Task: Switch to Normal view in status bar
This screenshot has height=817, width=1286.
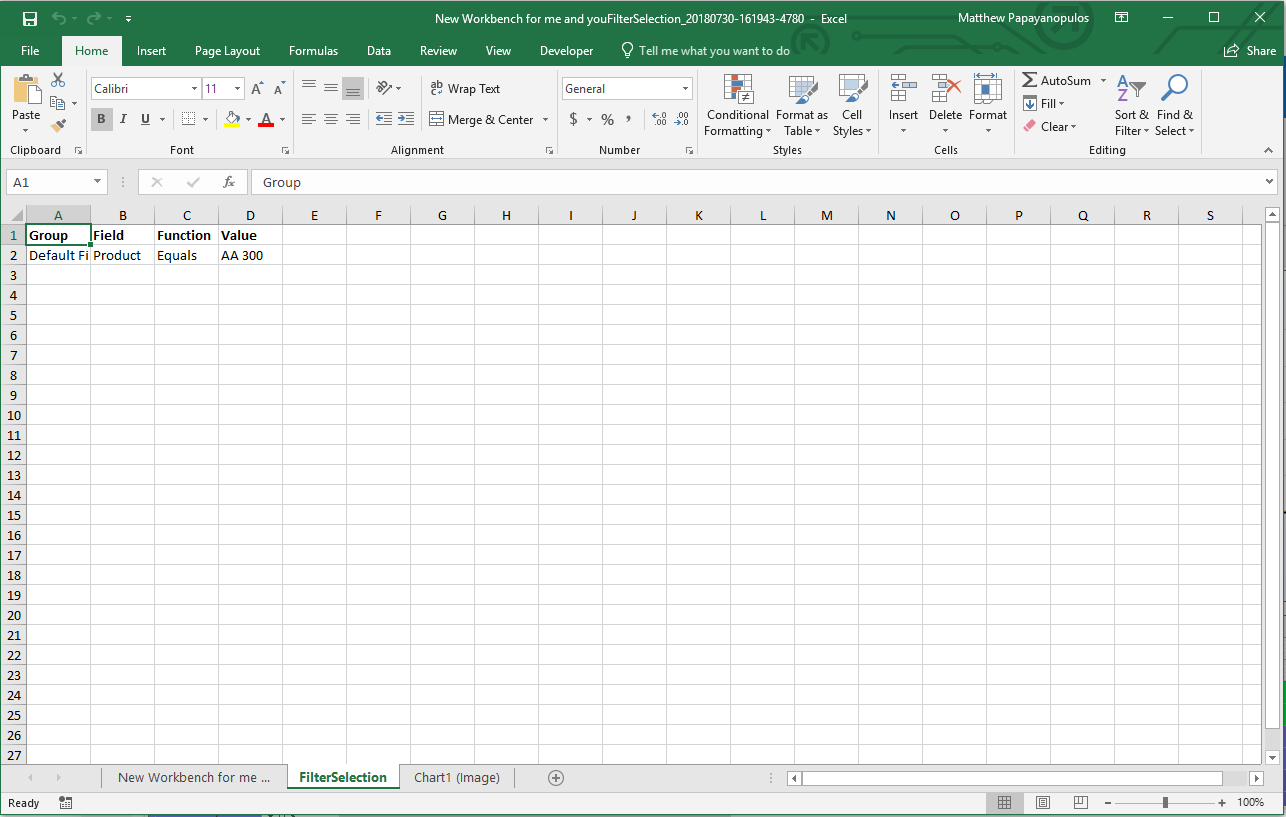Action: pyautogui.click(x=1005, y=803)
